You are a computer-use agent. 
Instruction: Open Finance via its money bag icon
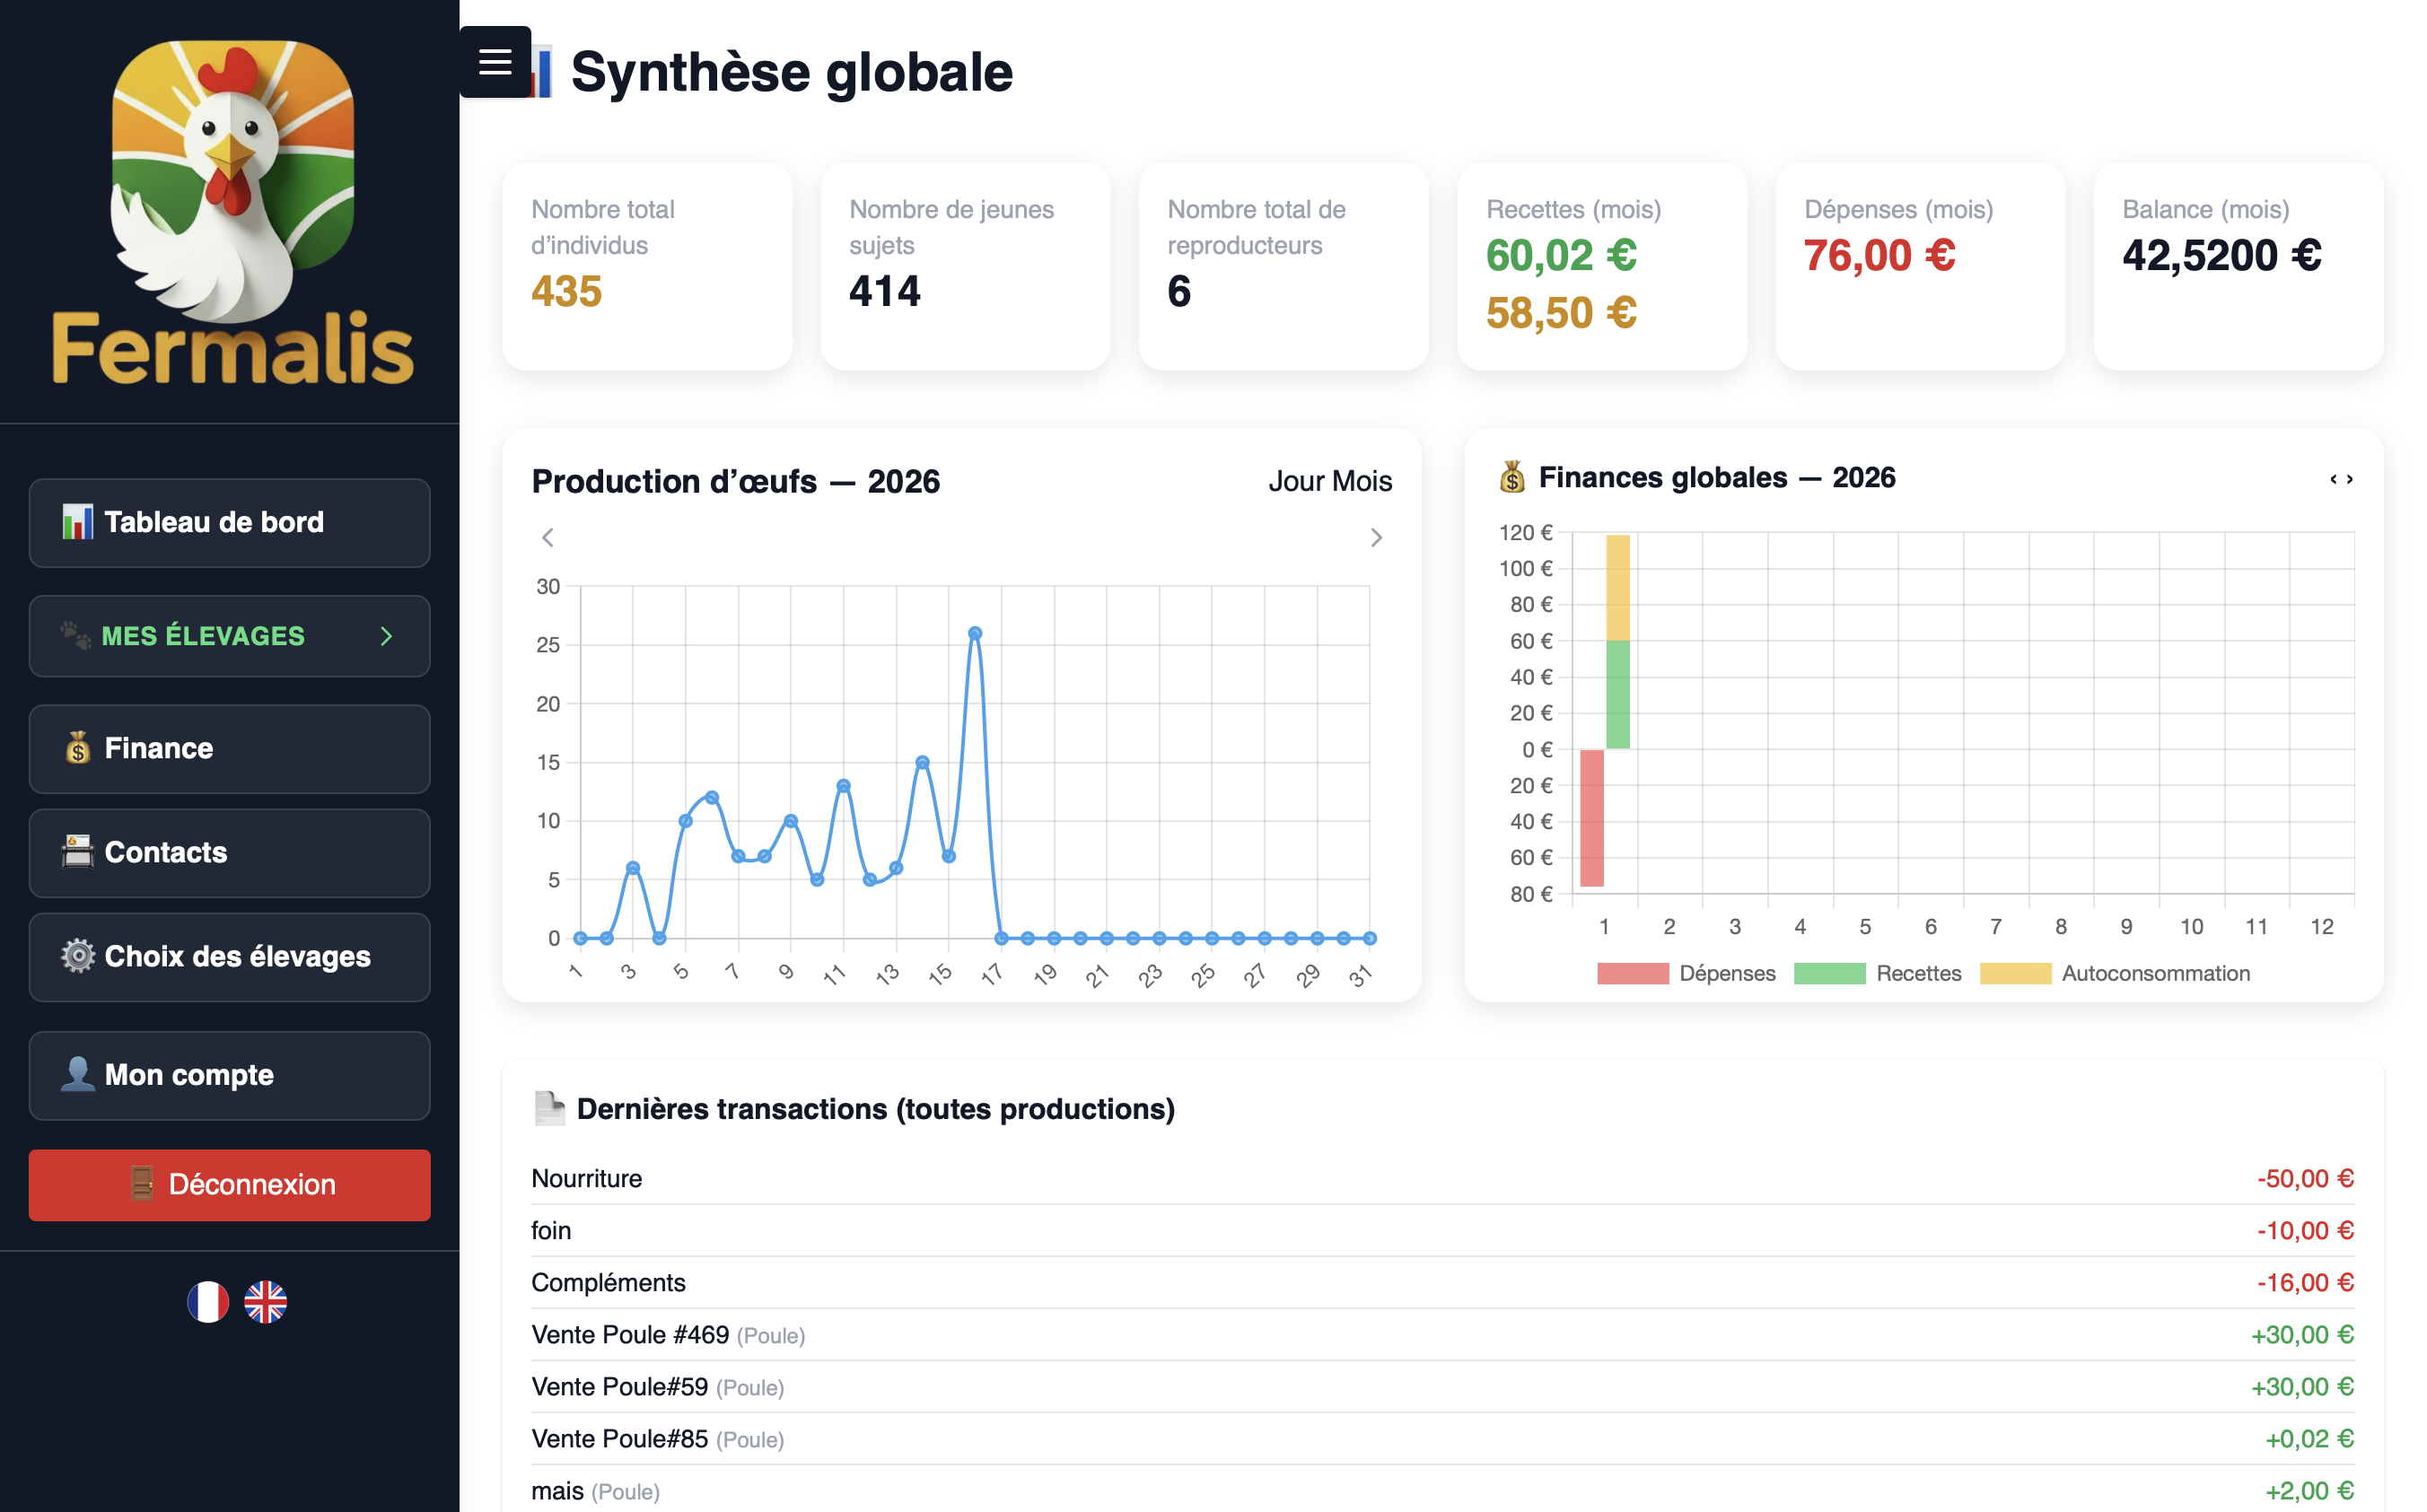tap(77, 749)
